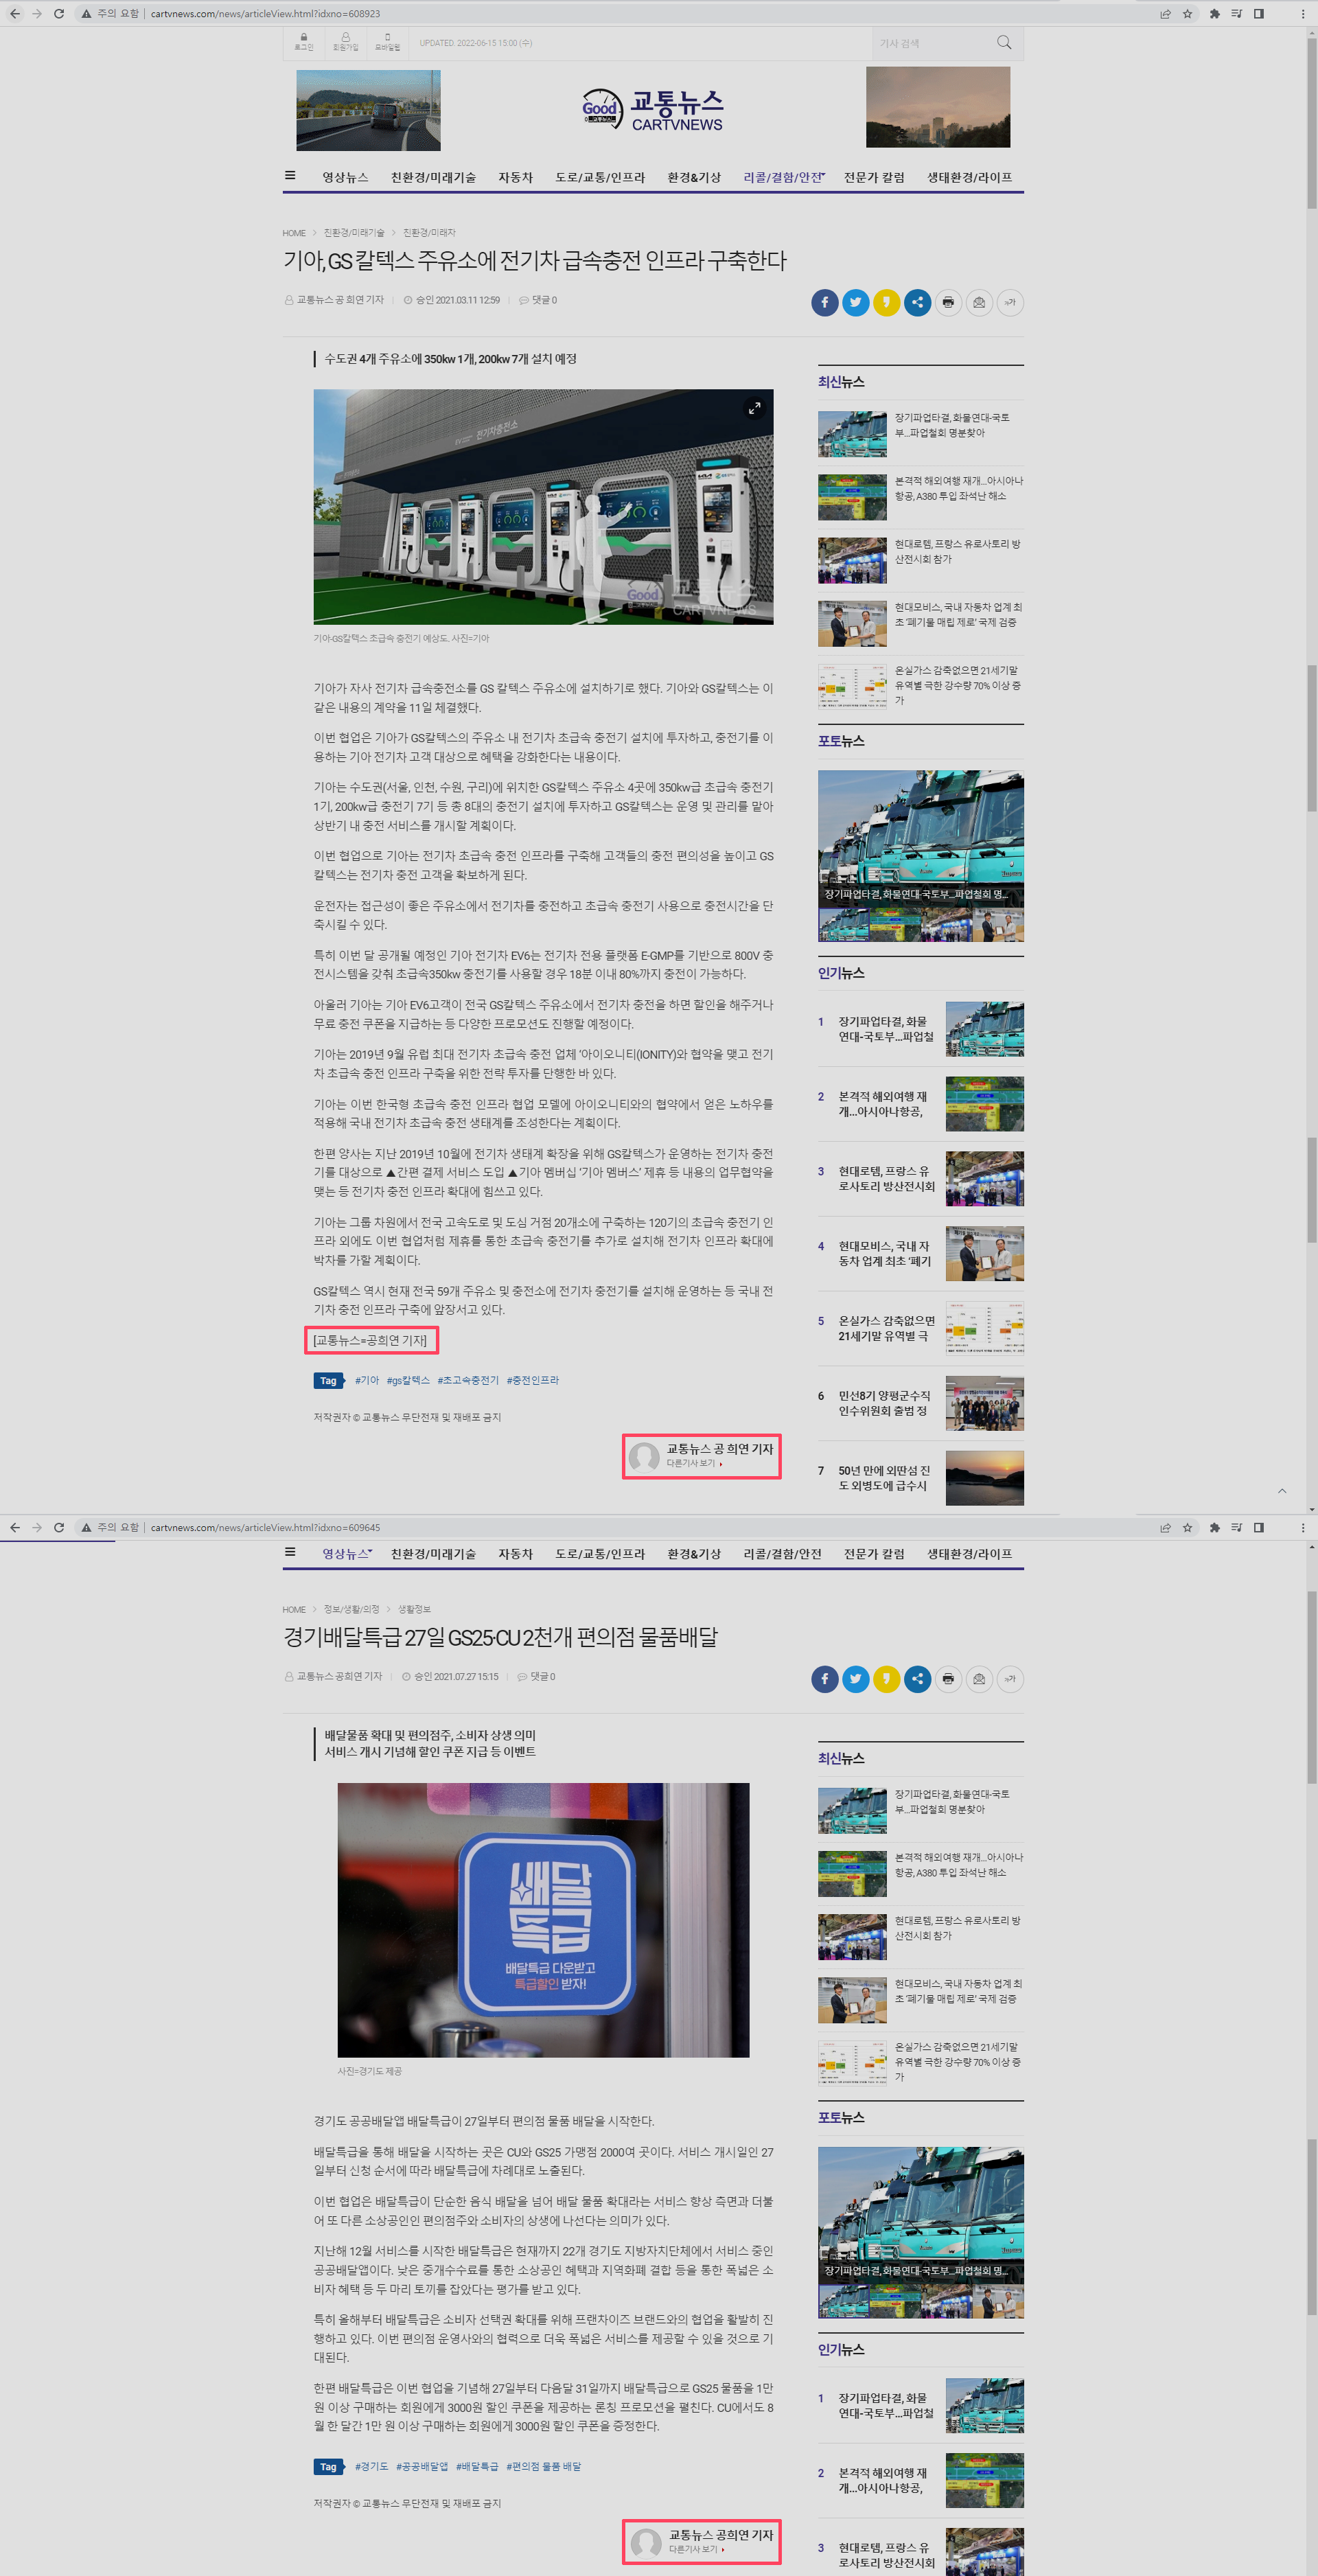
Task: Click the 친환경/미래차 breadcrumb link
Action: [429, 233]
